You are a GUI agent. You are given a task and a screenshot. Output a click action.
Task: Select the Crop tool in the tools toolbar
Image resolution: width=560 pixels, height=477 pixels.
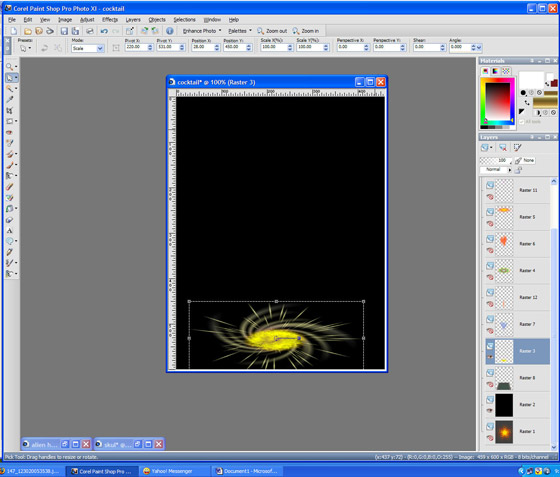click(9, 110)
